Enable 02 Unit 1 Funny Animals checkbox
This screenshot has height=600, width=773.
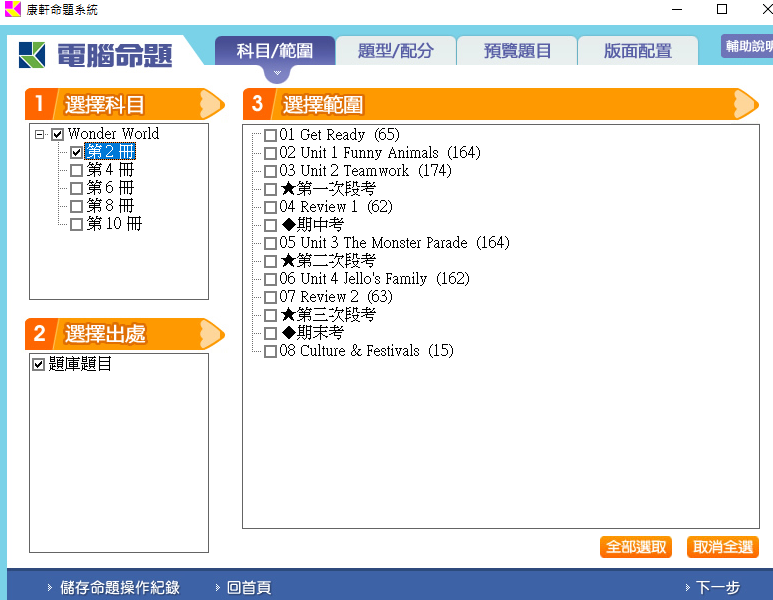[270, 153]
